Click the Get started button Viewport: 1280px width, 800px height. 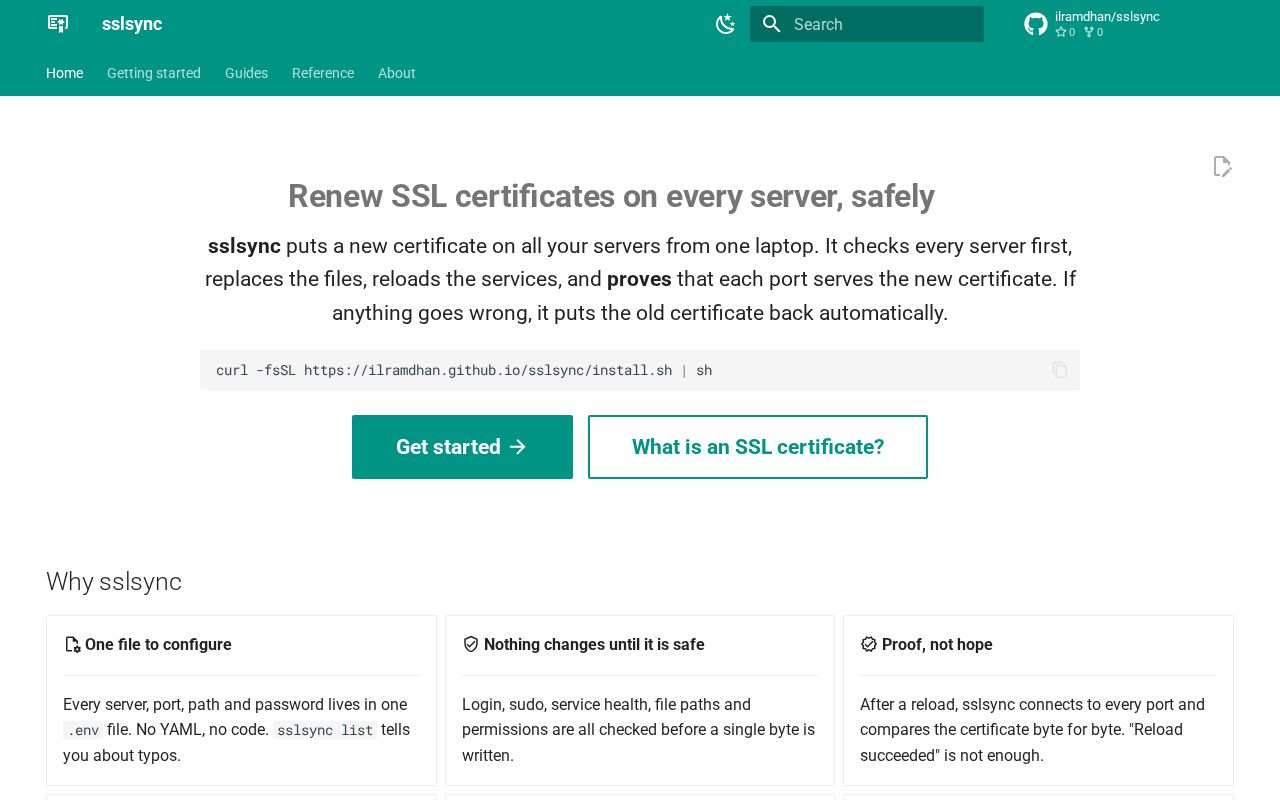tap(462, 447)
